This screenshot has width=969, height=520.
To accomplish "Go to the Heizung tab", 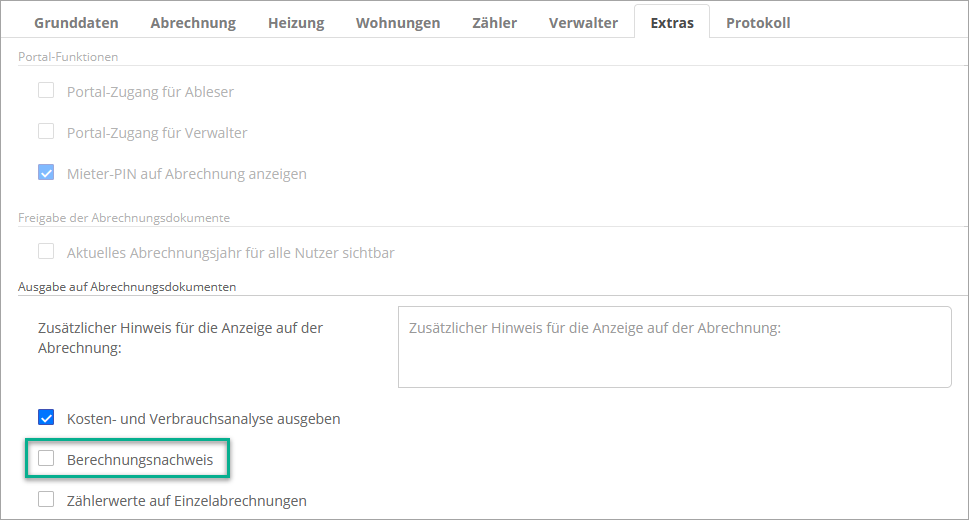I will pos(296,22).
